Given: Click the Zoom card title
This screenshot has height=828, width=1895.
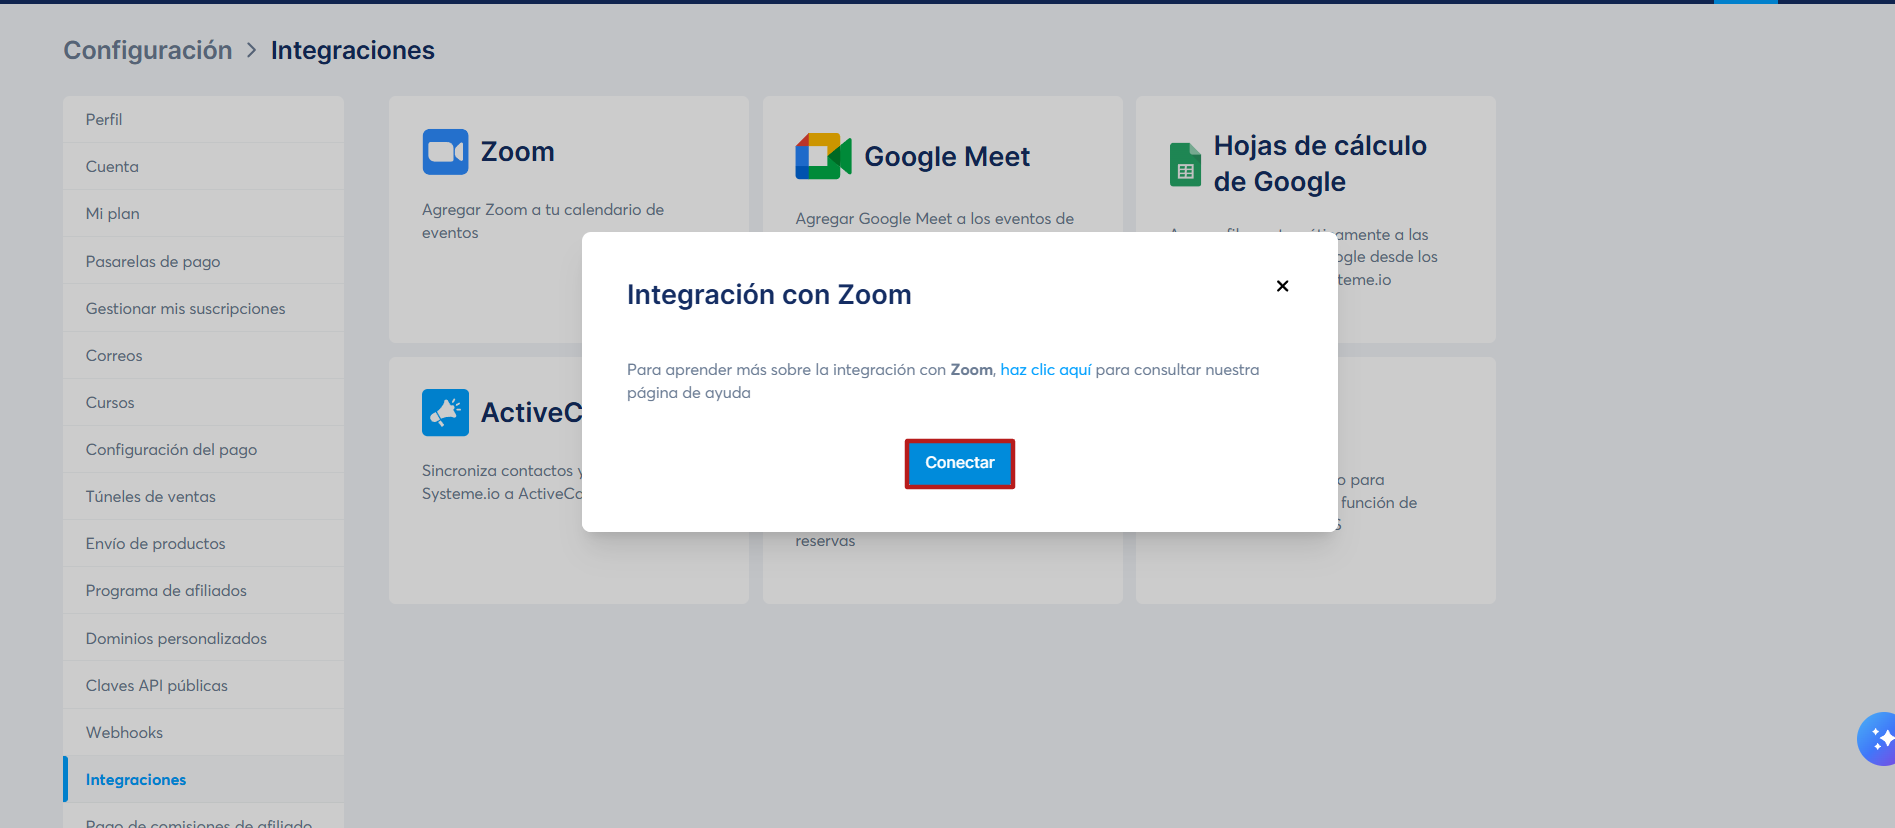Looking at the screenshot, I should (517, 152).
